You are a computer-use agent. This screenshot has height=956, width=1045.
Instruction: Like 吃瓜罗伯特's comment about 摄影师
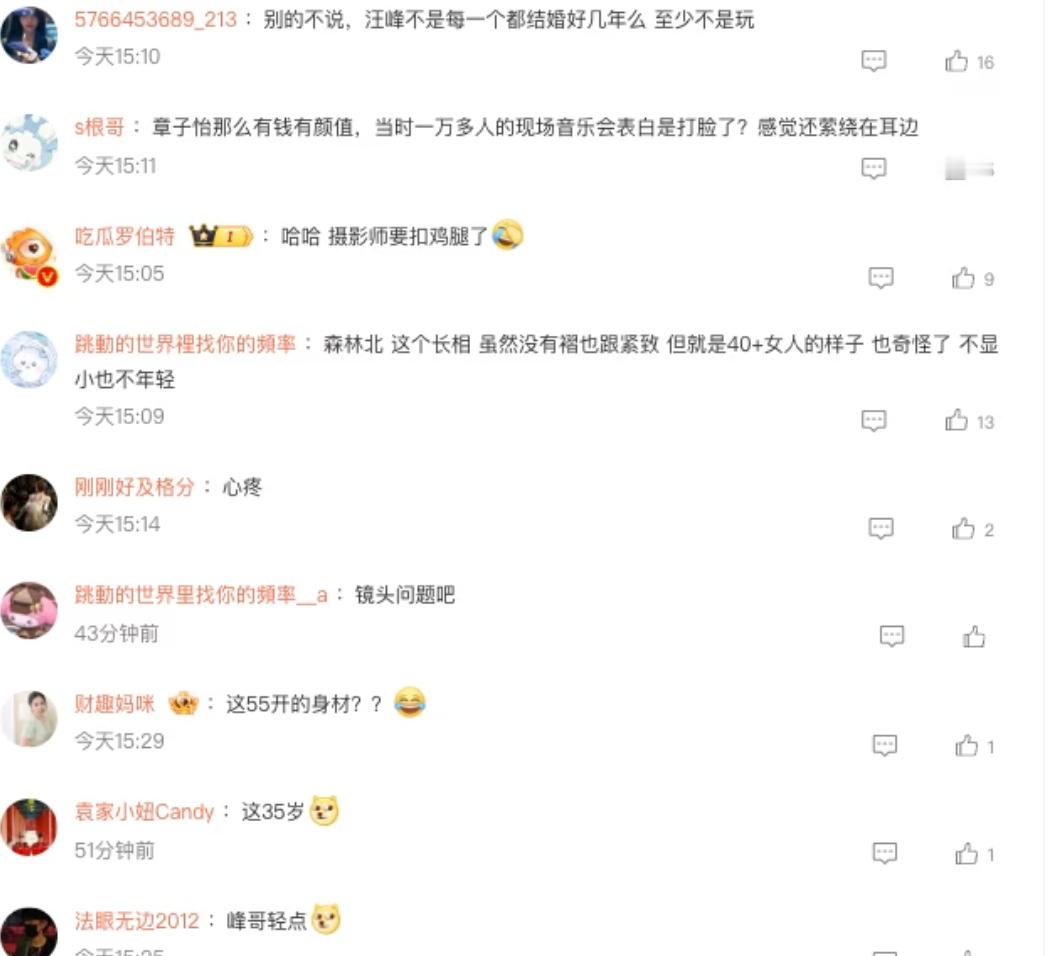[x=963, y=278]
